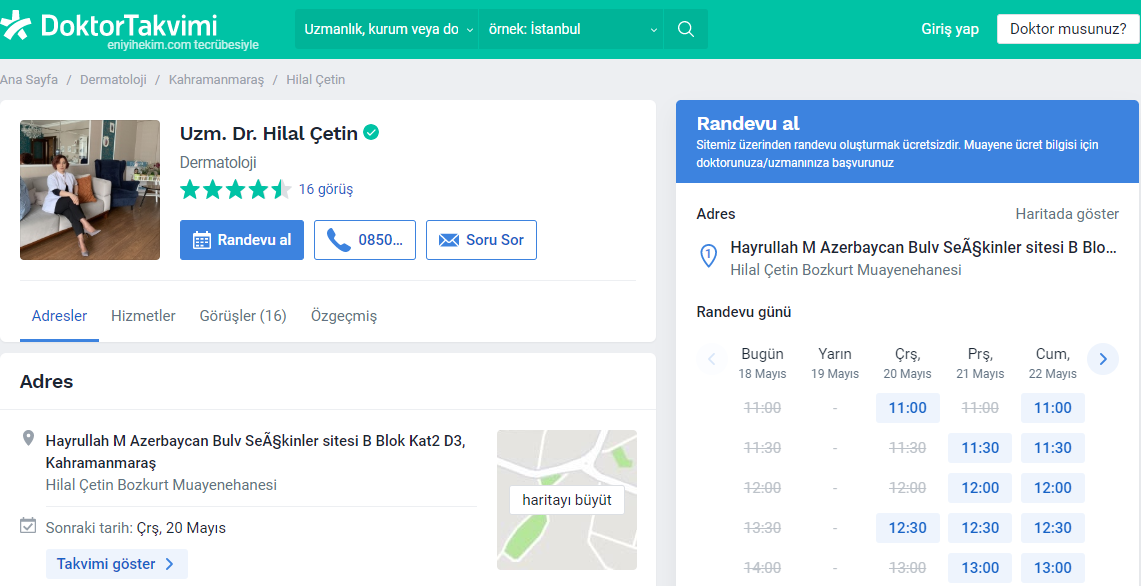Click the map thumbnail in Adres
1141x586 pixels.
(567, 500)
